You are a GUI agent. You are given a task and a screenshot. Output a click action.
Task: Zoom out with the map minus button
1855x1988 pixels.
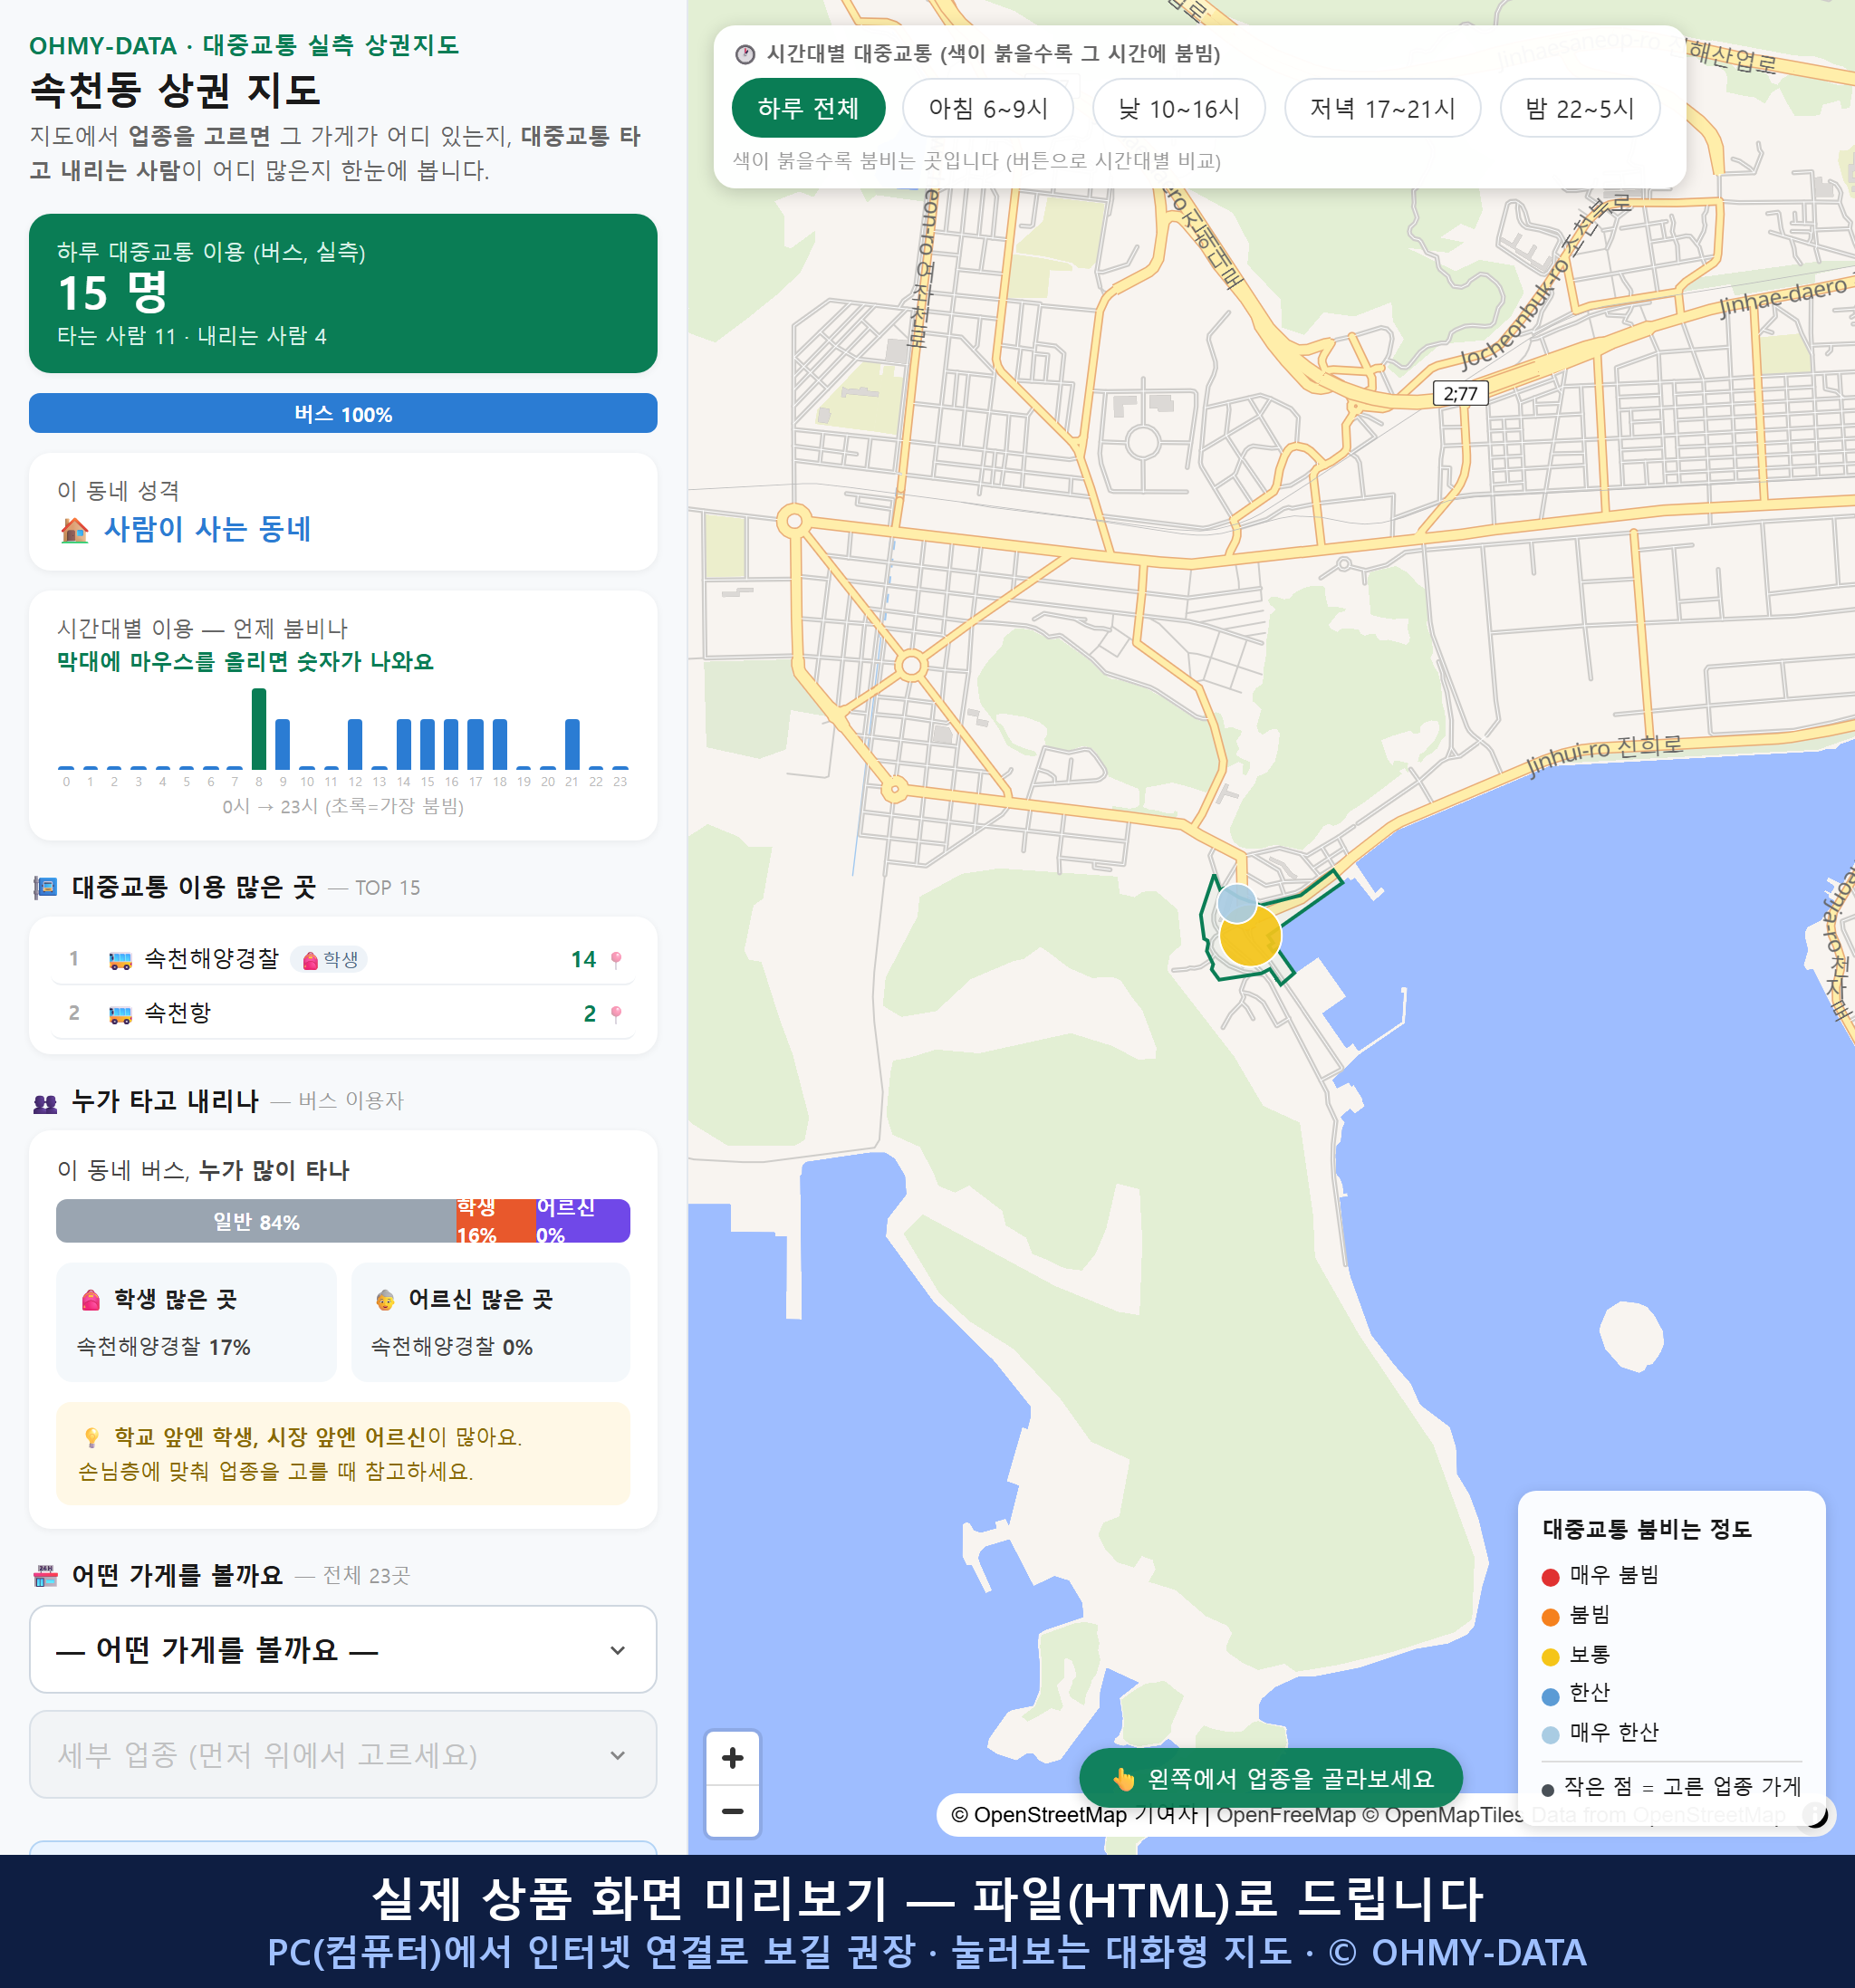[x=732, y=1811]
